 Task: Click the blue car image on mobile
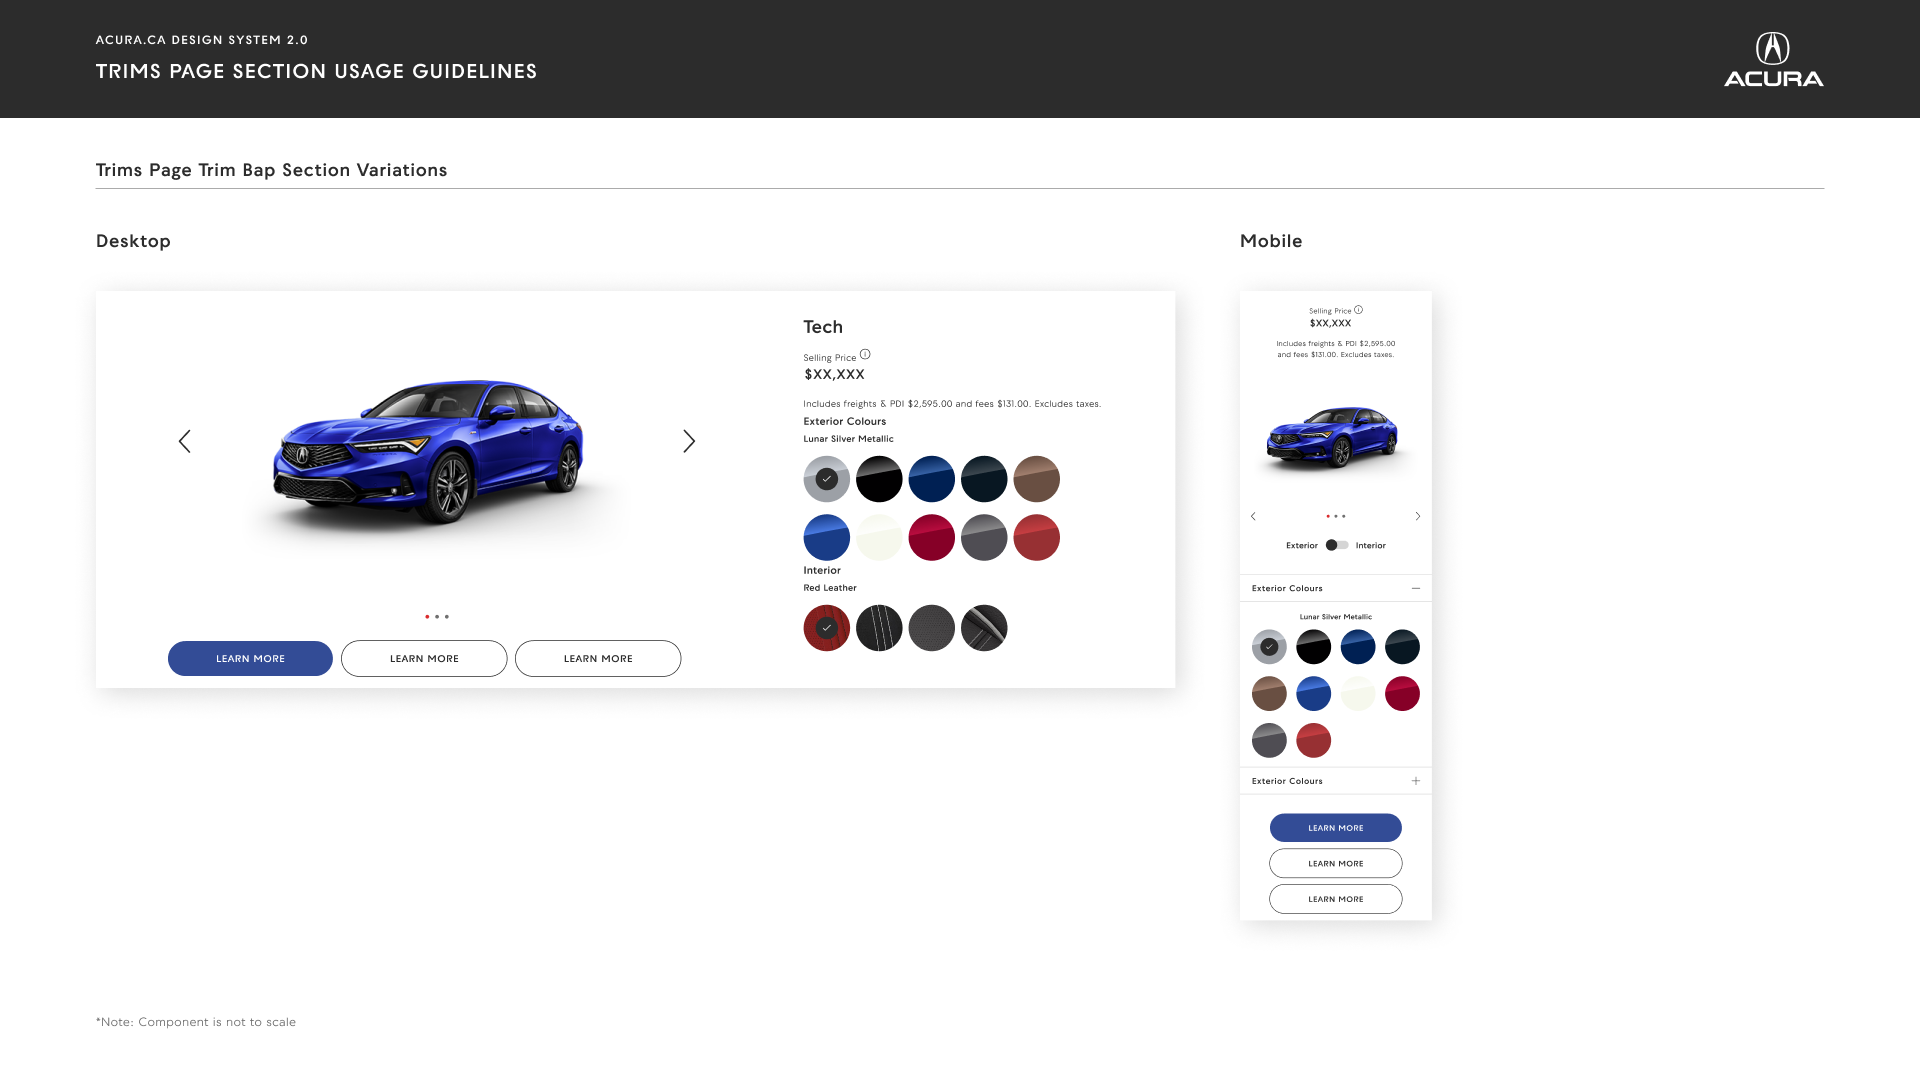1332,438
